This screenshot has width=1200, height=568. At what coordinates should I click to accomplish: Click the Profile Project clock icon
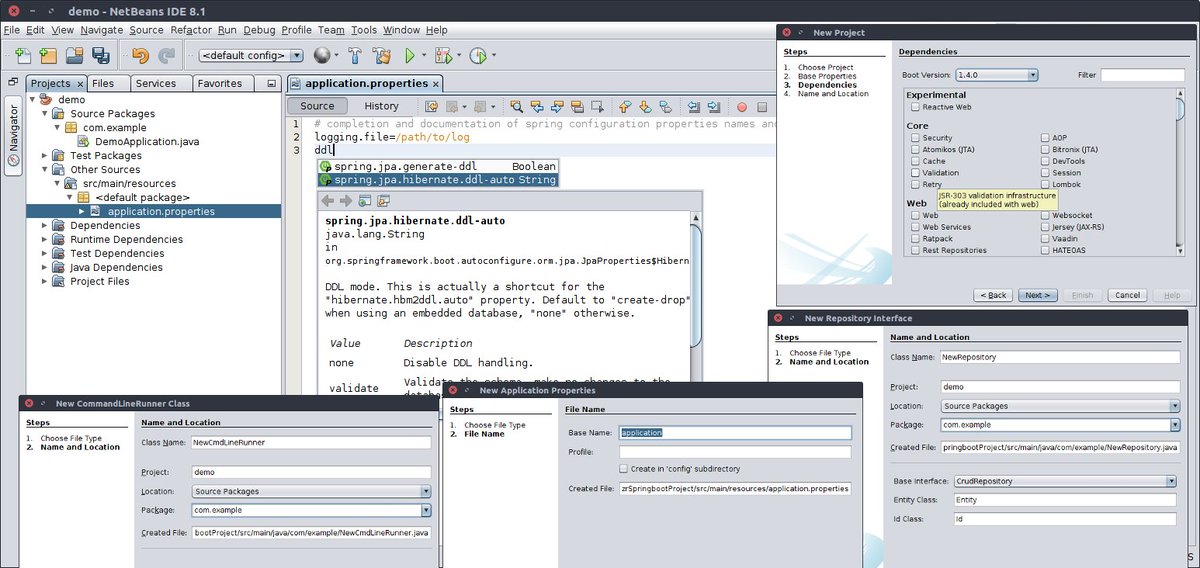click(478, 55)
